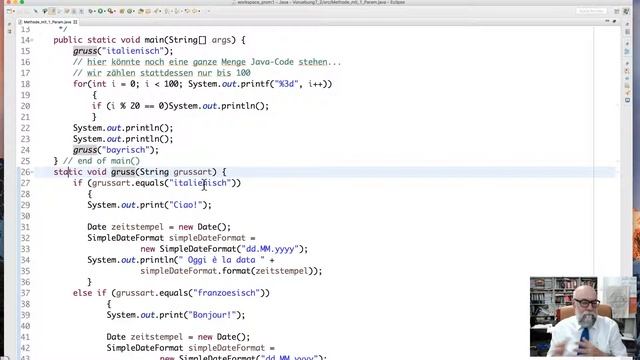Viewport: 640px width, 360px height.
Task: Click the Debug bug icon
Action: (x=90, y=11)
